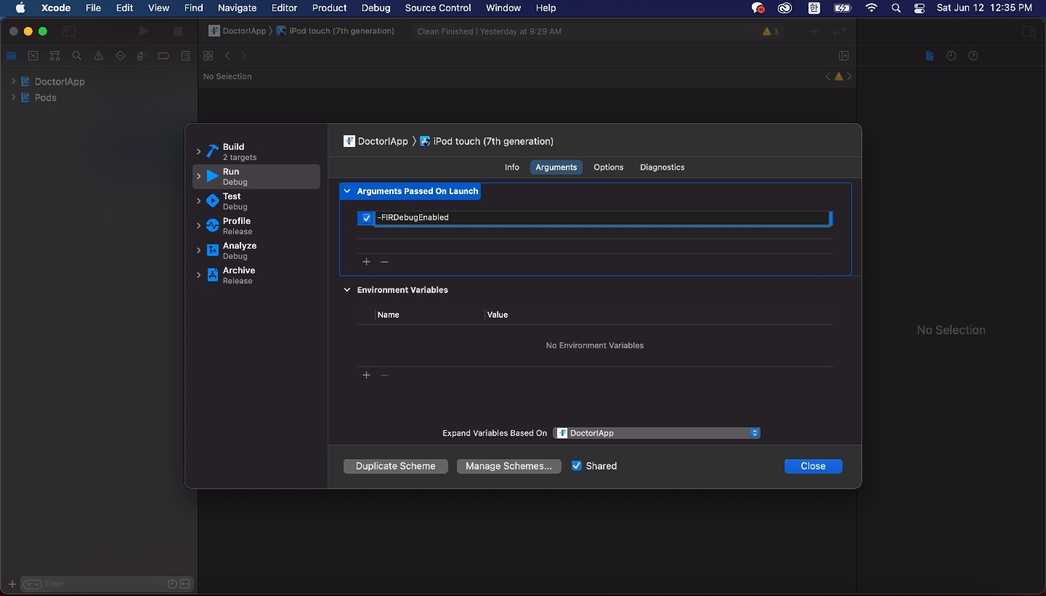This screenshot has width=1046, height=596.
Task: Close the scheme editor dialog
Action: pos(813,466)
